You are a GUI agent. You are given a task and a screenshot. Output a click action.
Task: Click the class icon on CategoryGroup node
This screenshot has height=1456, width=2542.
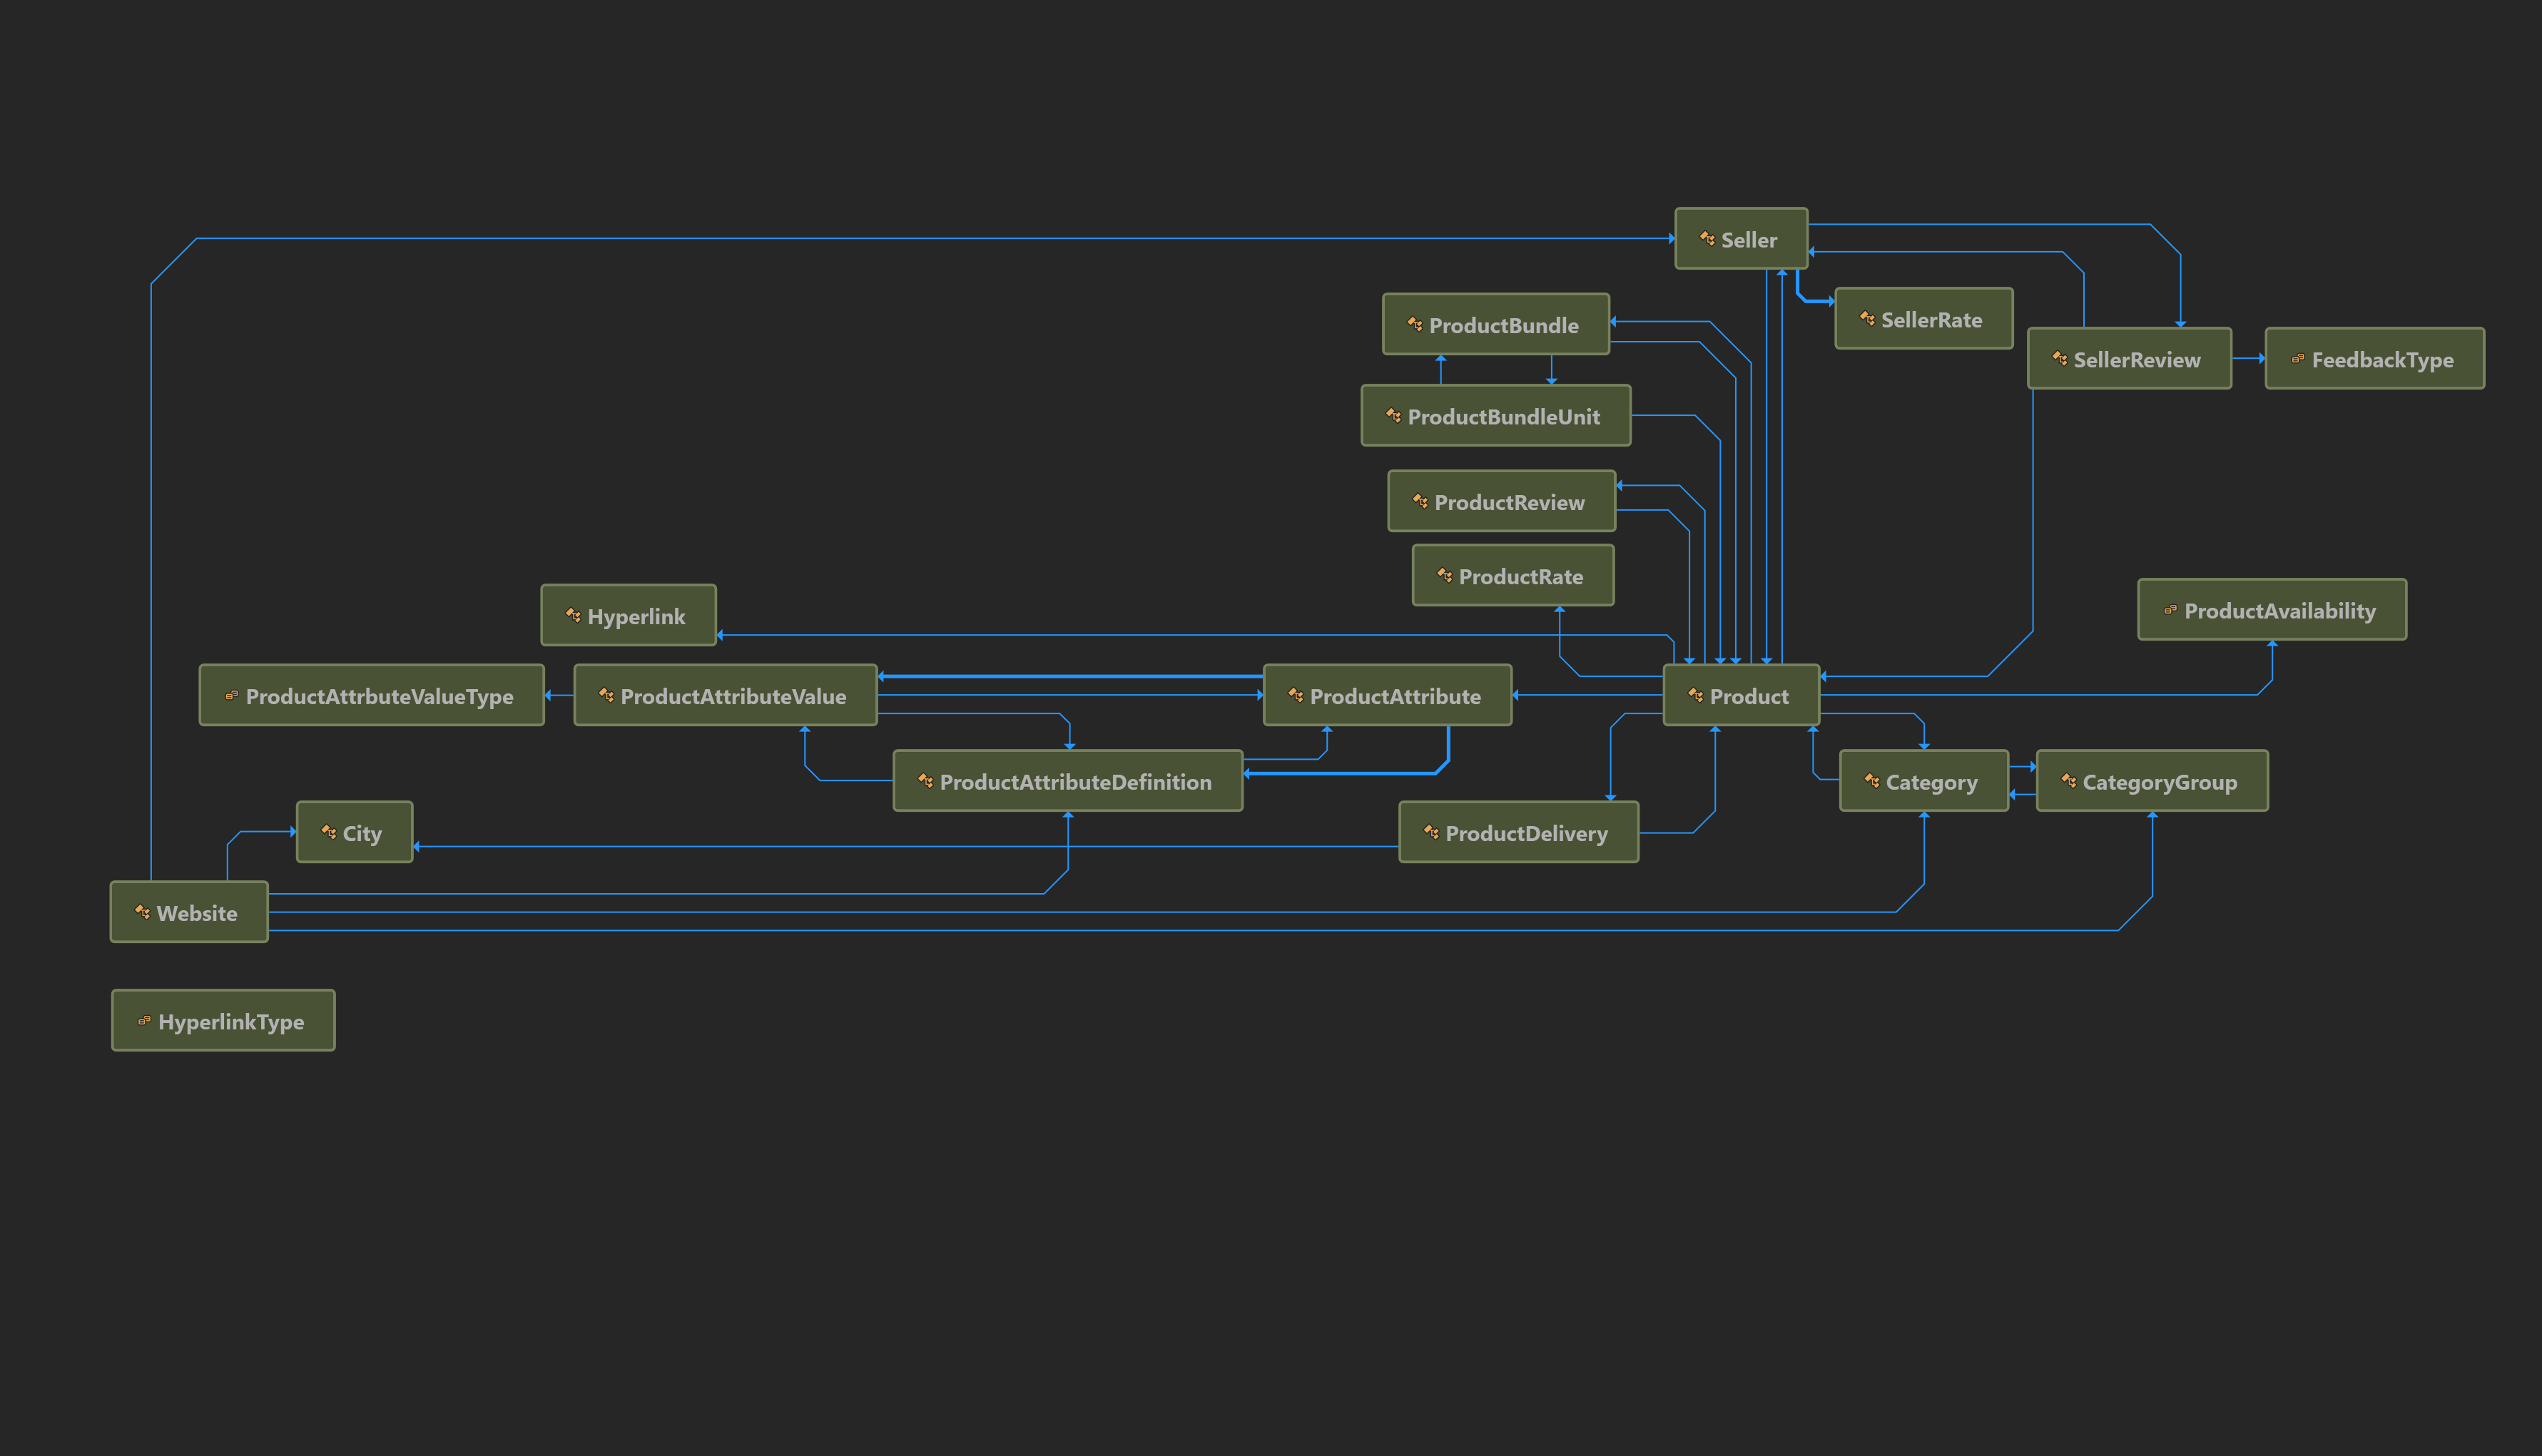[2069, 781]
